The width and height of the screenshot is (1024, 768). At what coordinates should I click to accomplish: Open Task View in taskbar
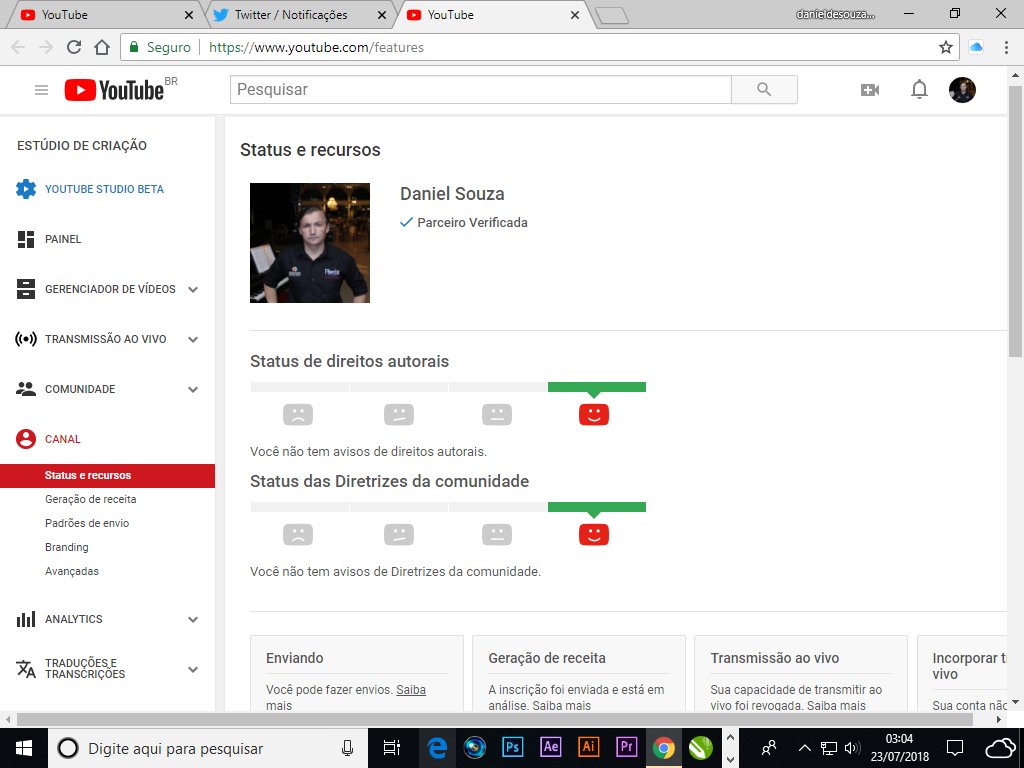392,748
